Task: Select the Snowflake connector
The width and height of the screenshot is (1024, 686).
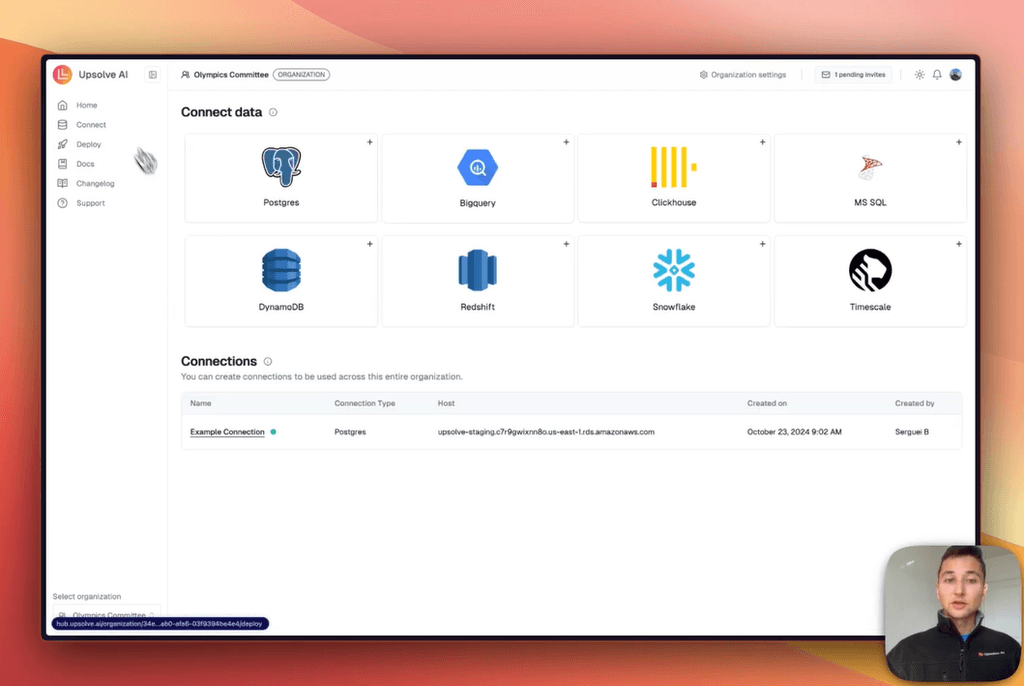Action: pos(673,280)
